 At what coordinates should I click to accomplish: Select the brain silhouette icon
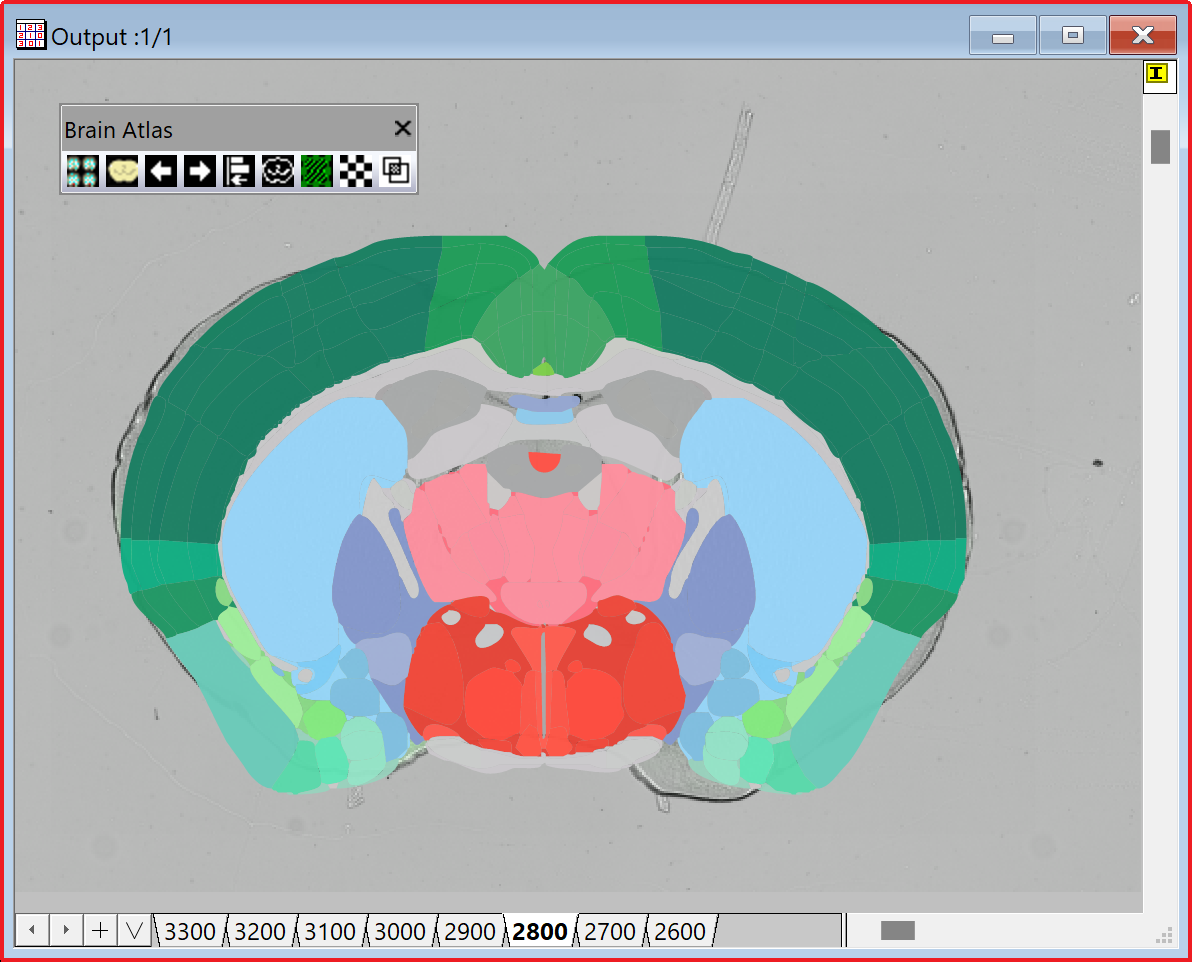click(120, 170)
